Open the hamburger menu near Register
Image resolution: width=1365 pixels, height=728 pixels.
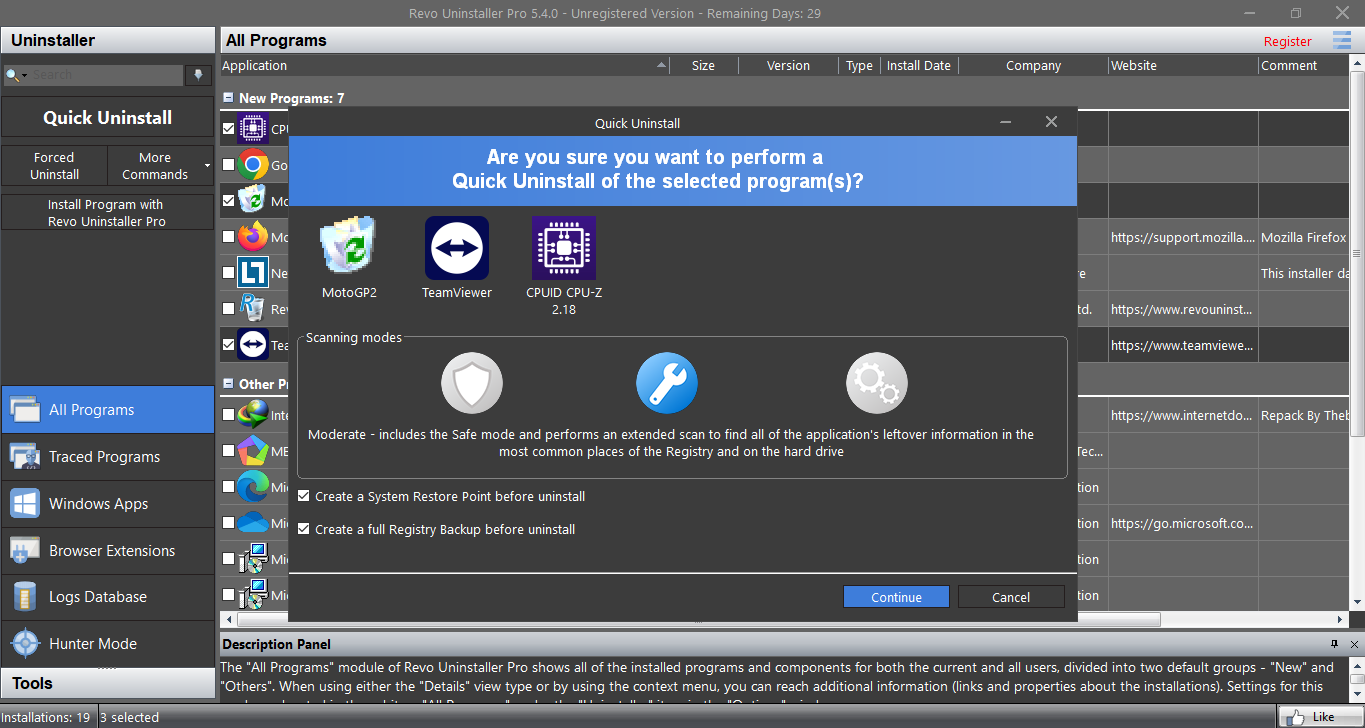1341,40
